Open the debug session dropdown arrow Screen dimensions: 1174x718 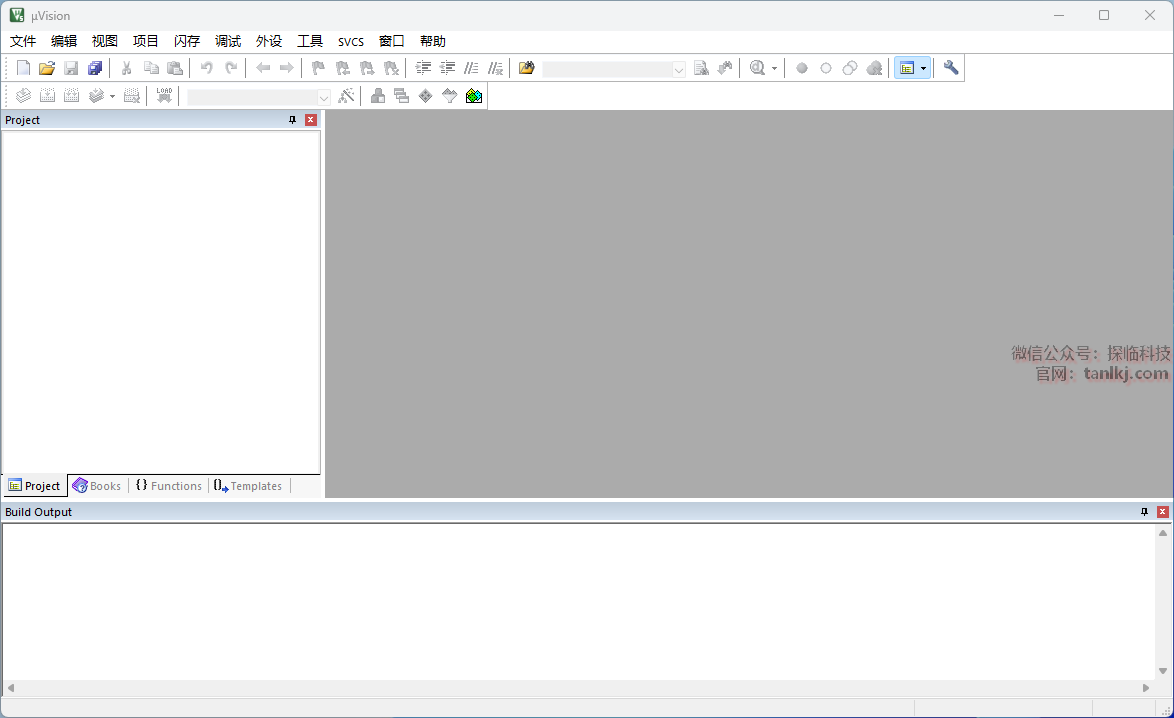[774, 69]
